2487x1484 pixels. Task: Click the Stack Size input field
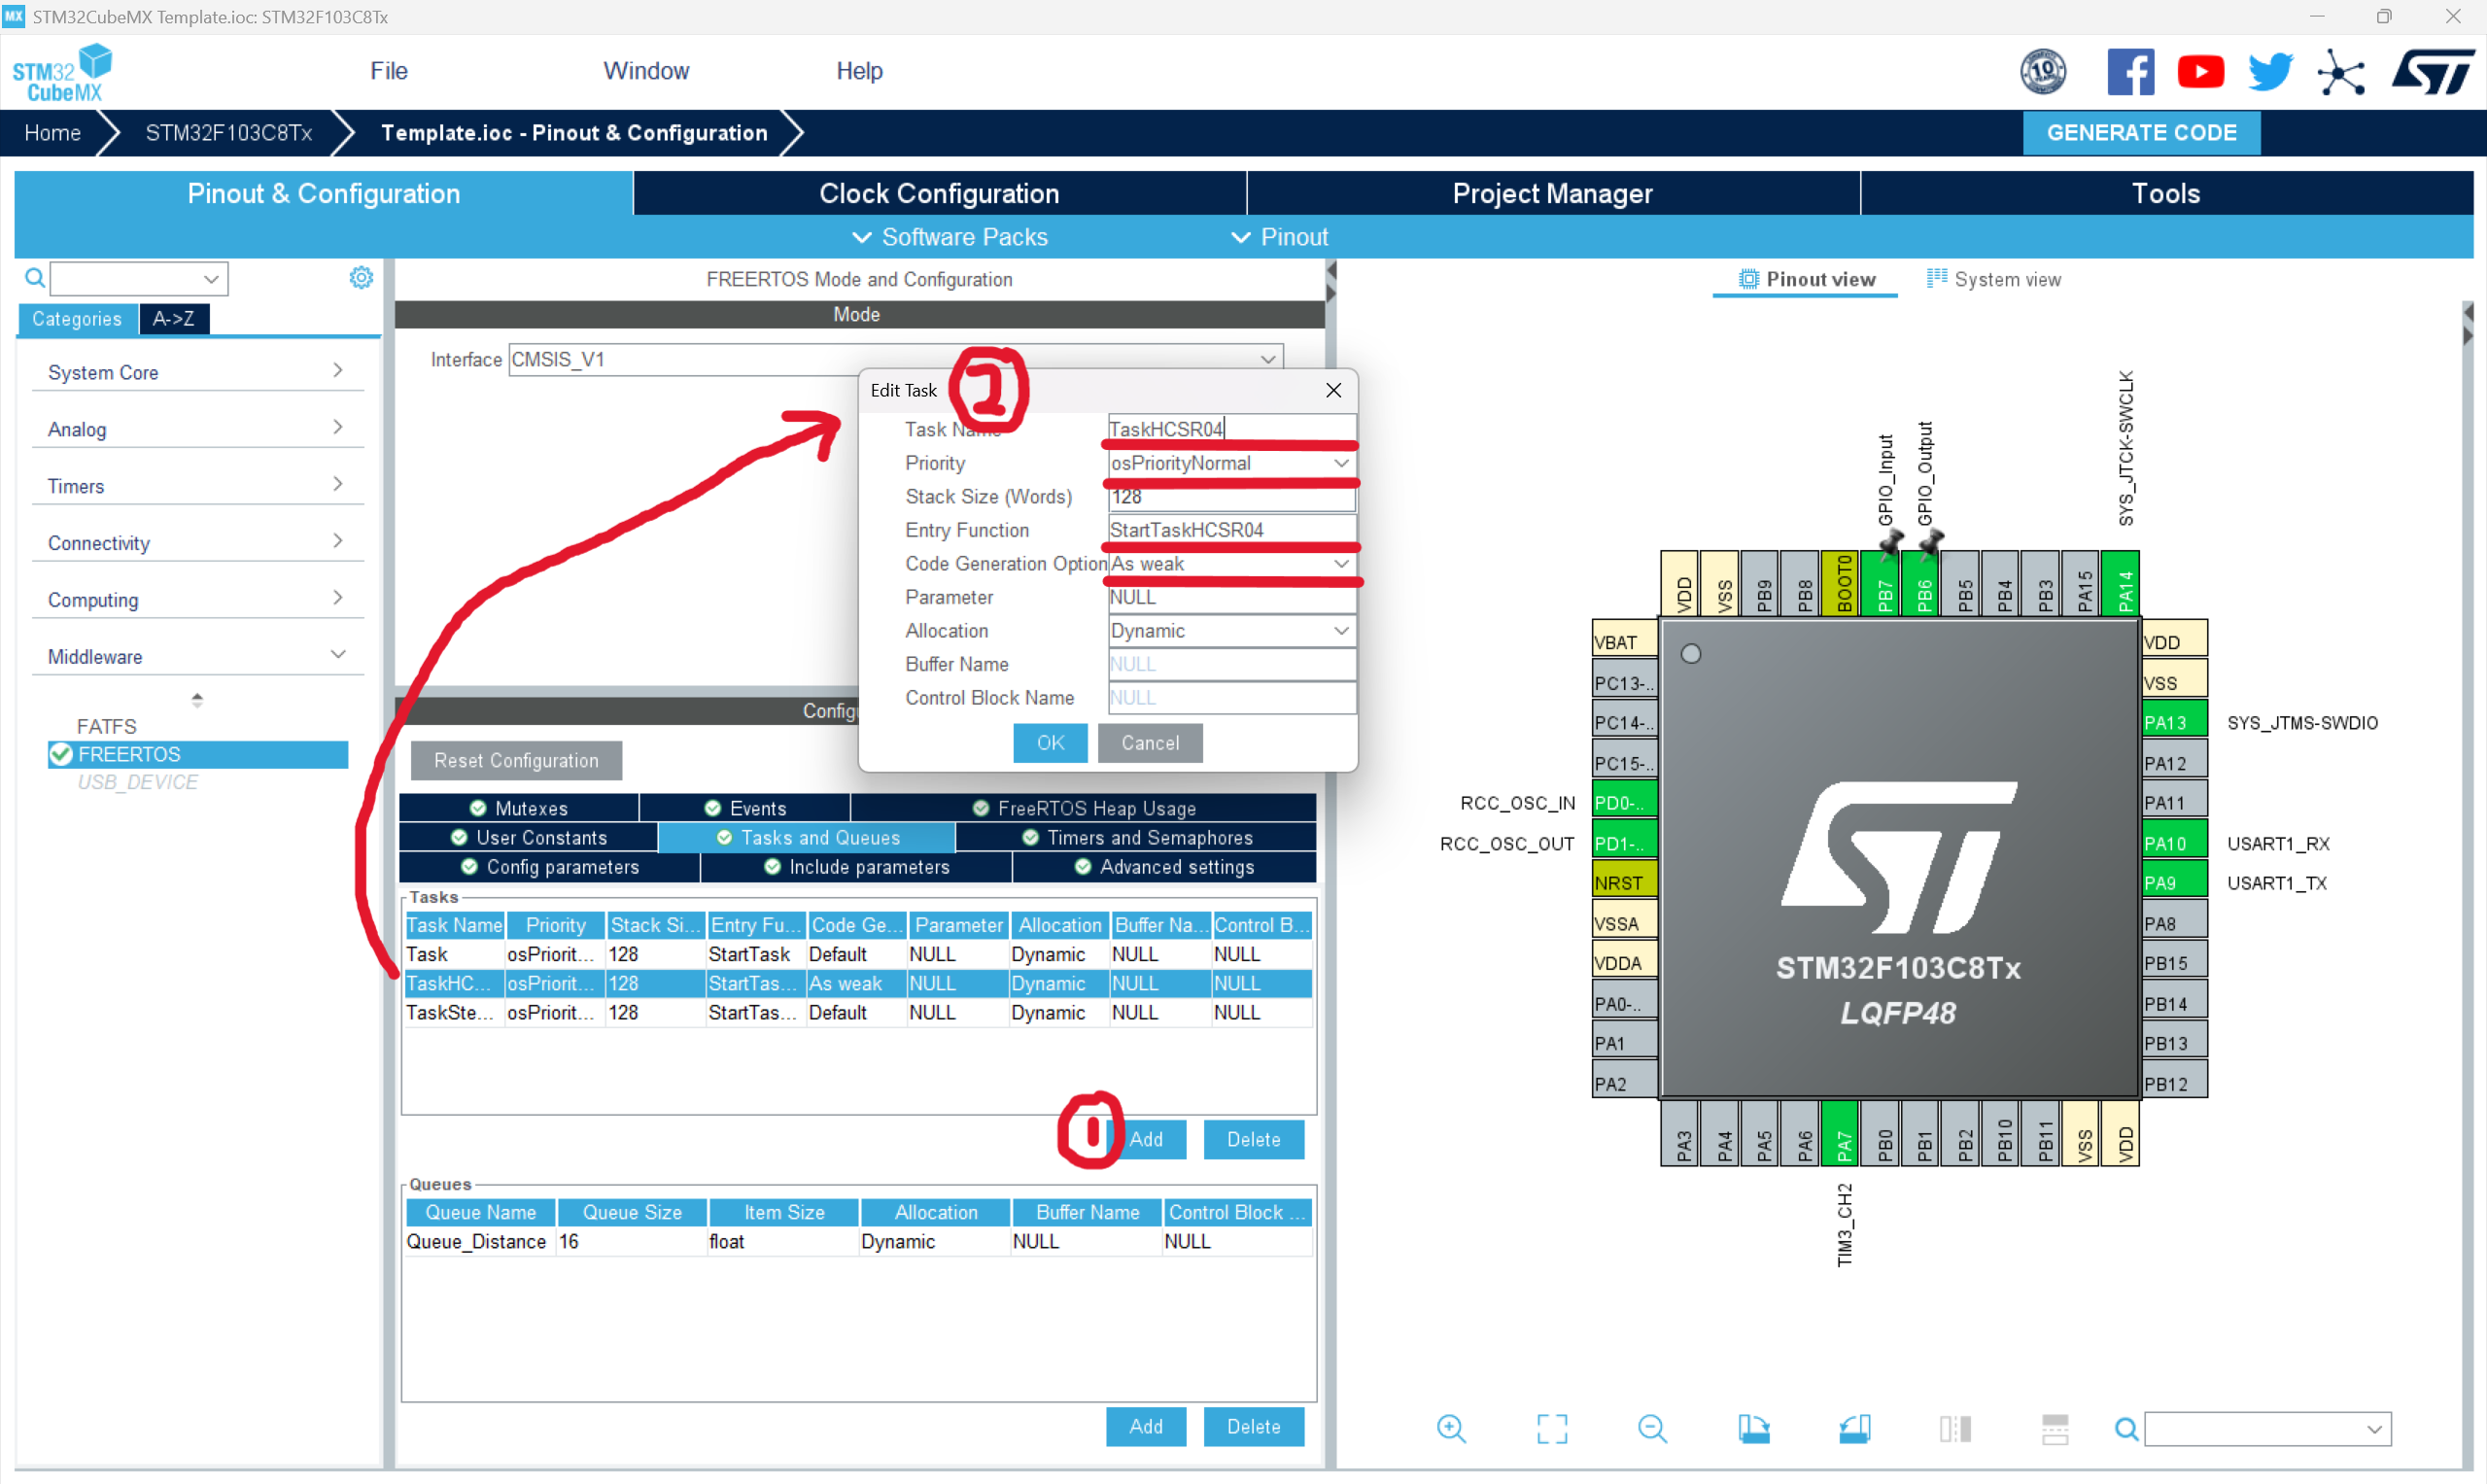(1230, 497)
